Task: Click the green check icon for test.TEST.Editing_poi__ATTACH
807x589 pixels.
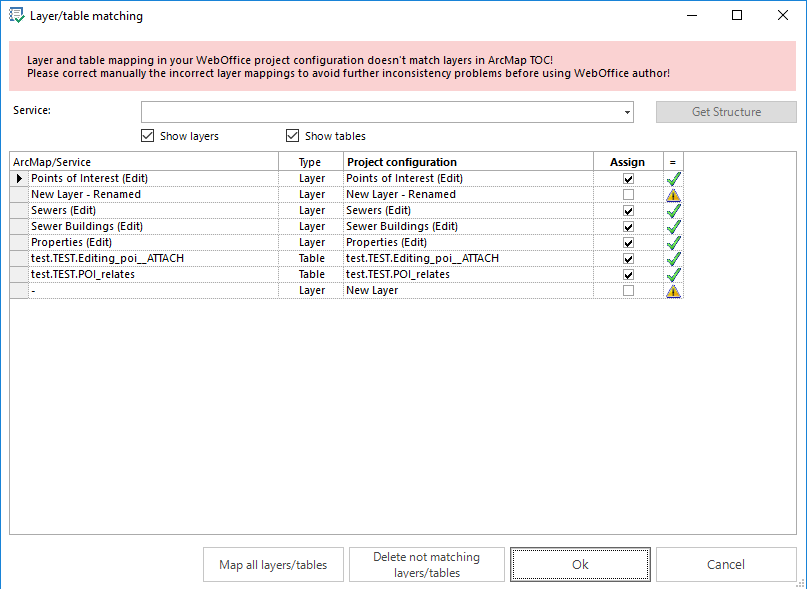Action: tap(673, 258)
